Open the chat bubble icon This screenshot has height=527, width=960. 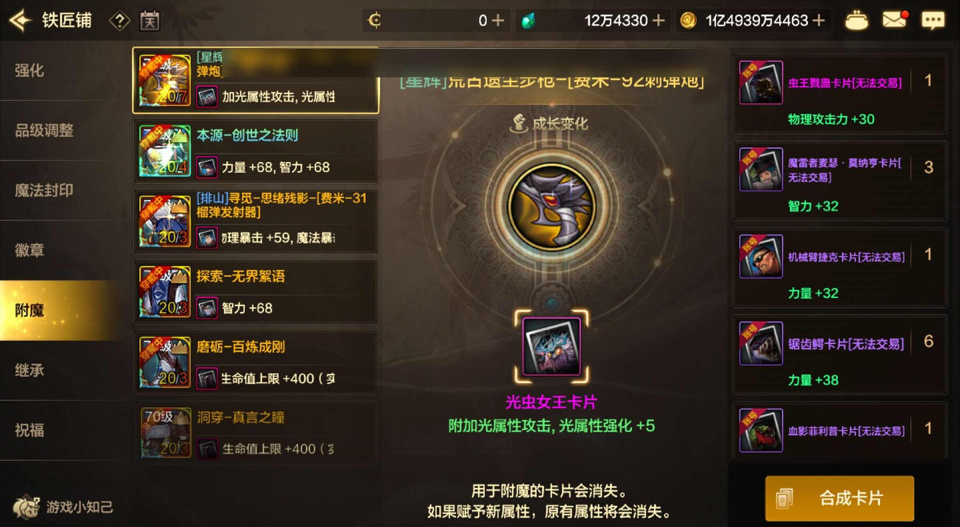(x=932, y=21)
